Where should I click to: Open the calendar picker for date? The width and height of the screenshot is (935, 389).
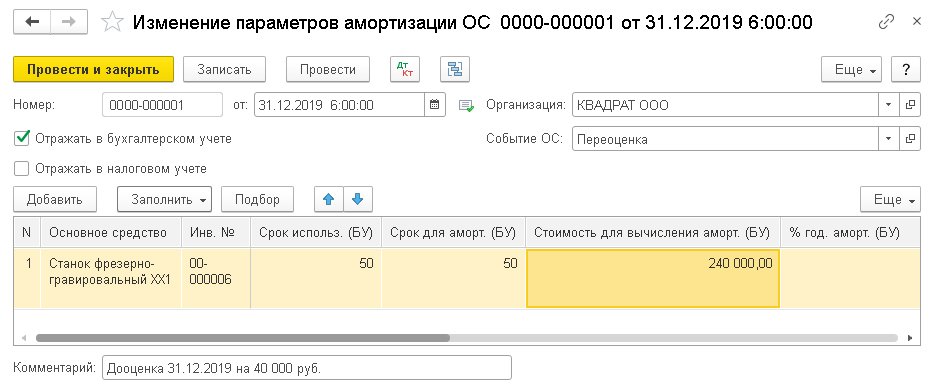(435, 105)
